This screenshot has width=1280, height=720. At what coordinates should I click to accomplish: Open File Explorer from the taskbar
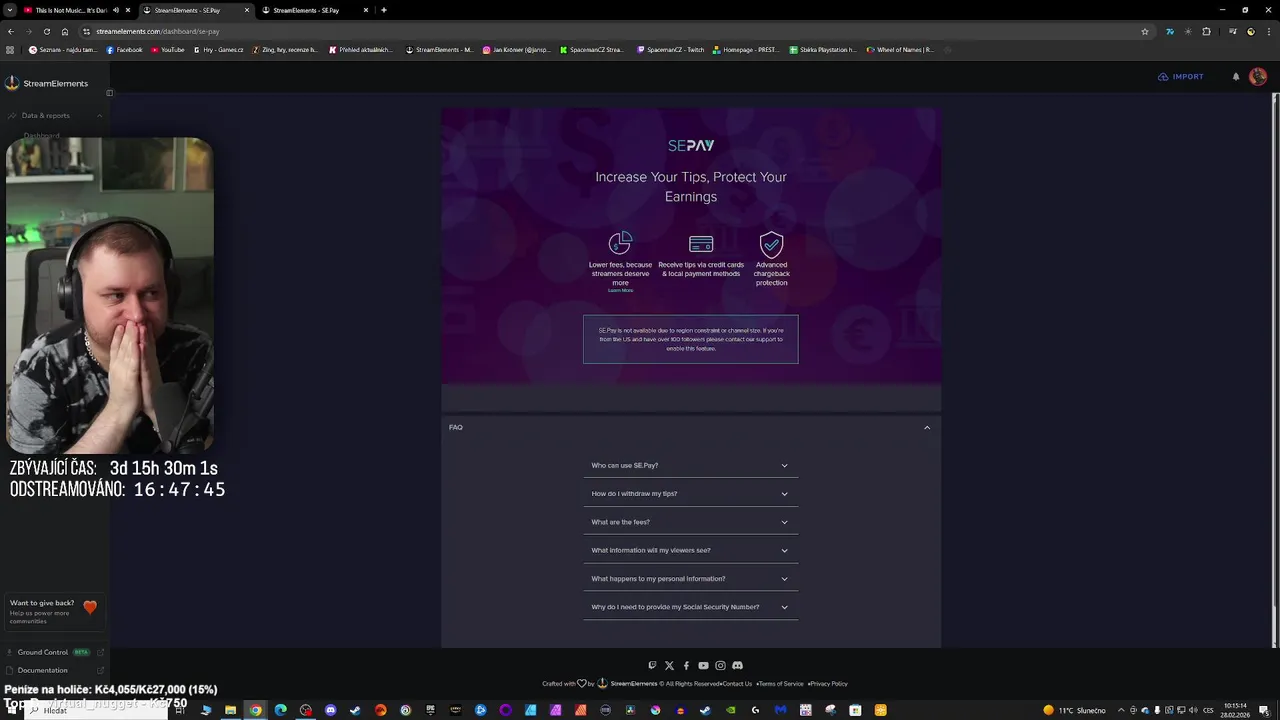[231, 710]
